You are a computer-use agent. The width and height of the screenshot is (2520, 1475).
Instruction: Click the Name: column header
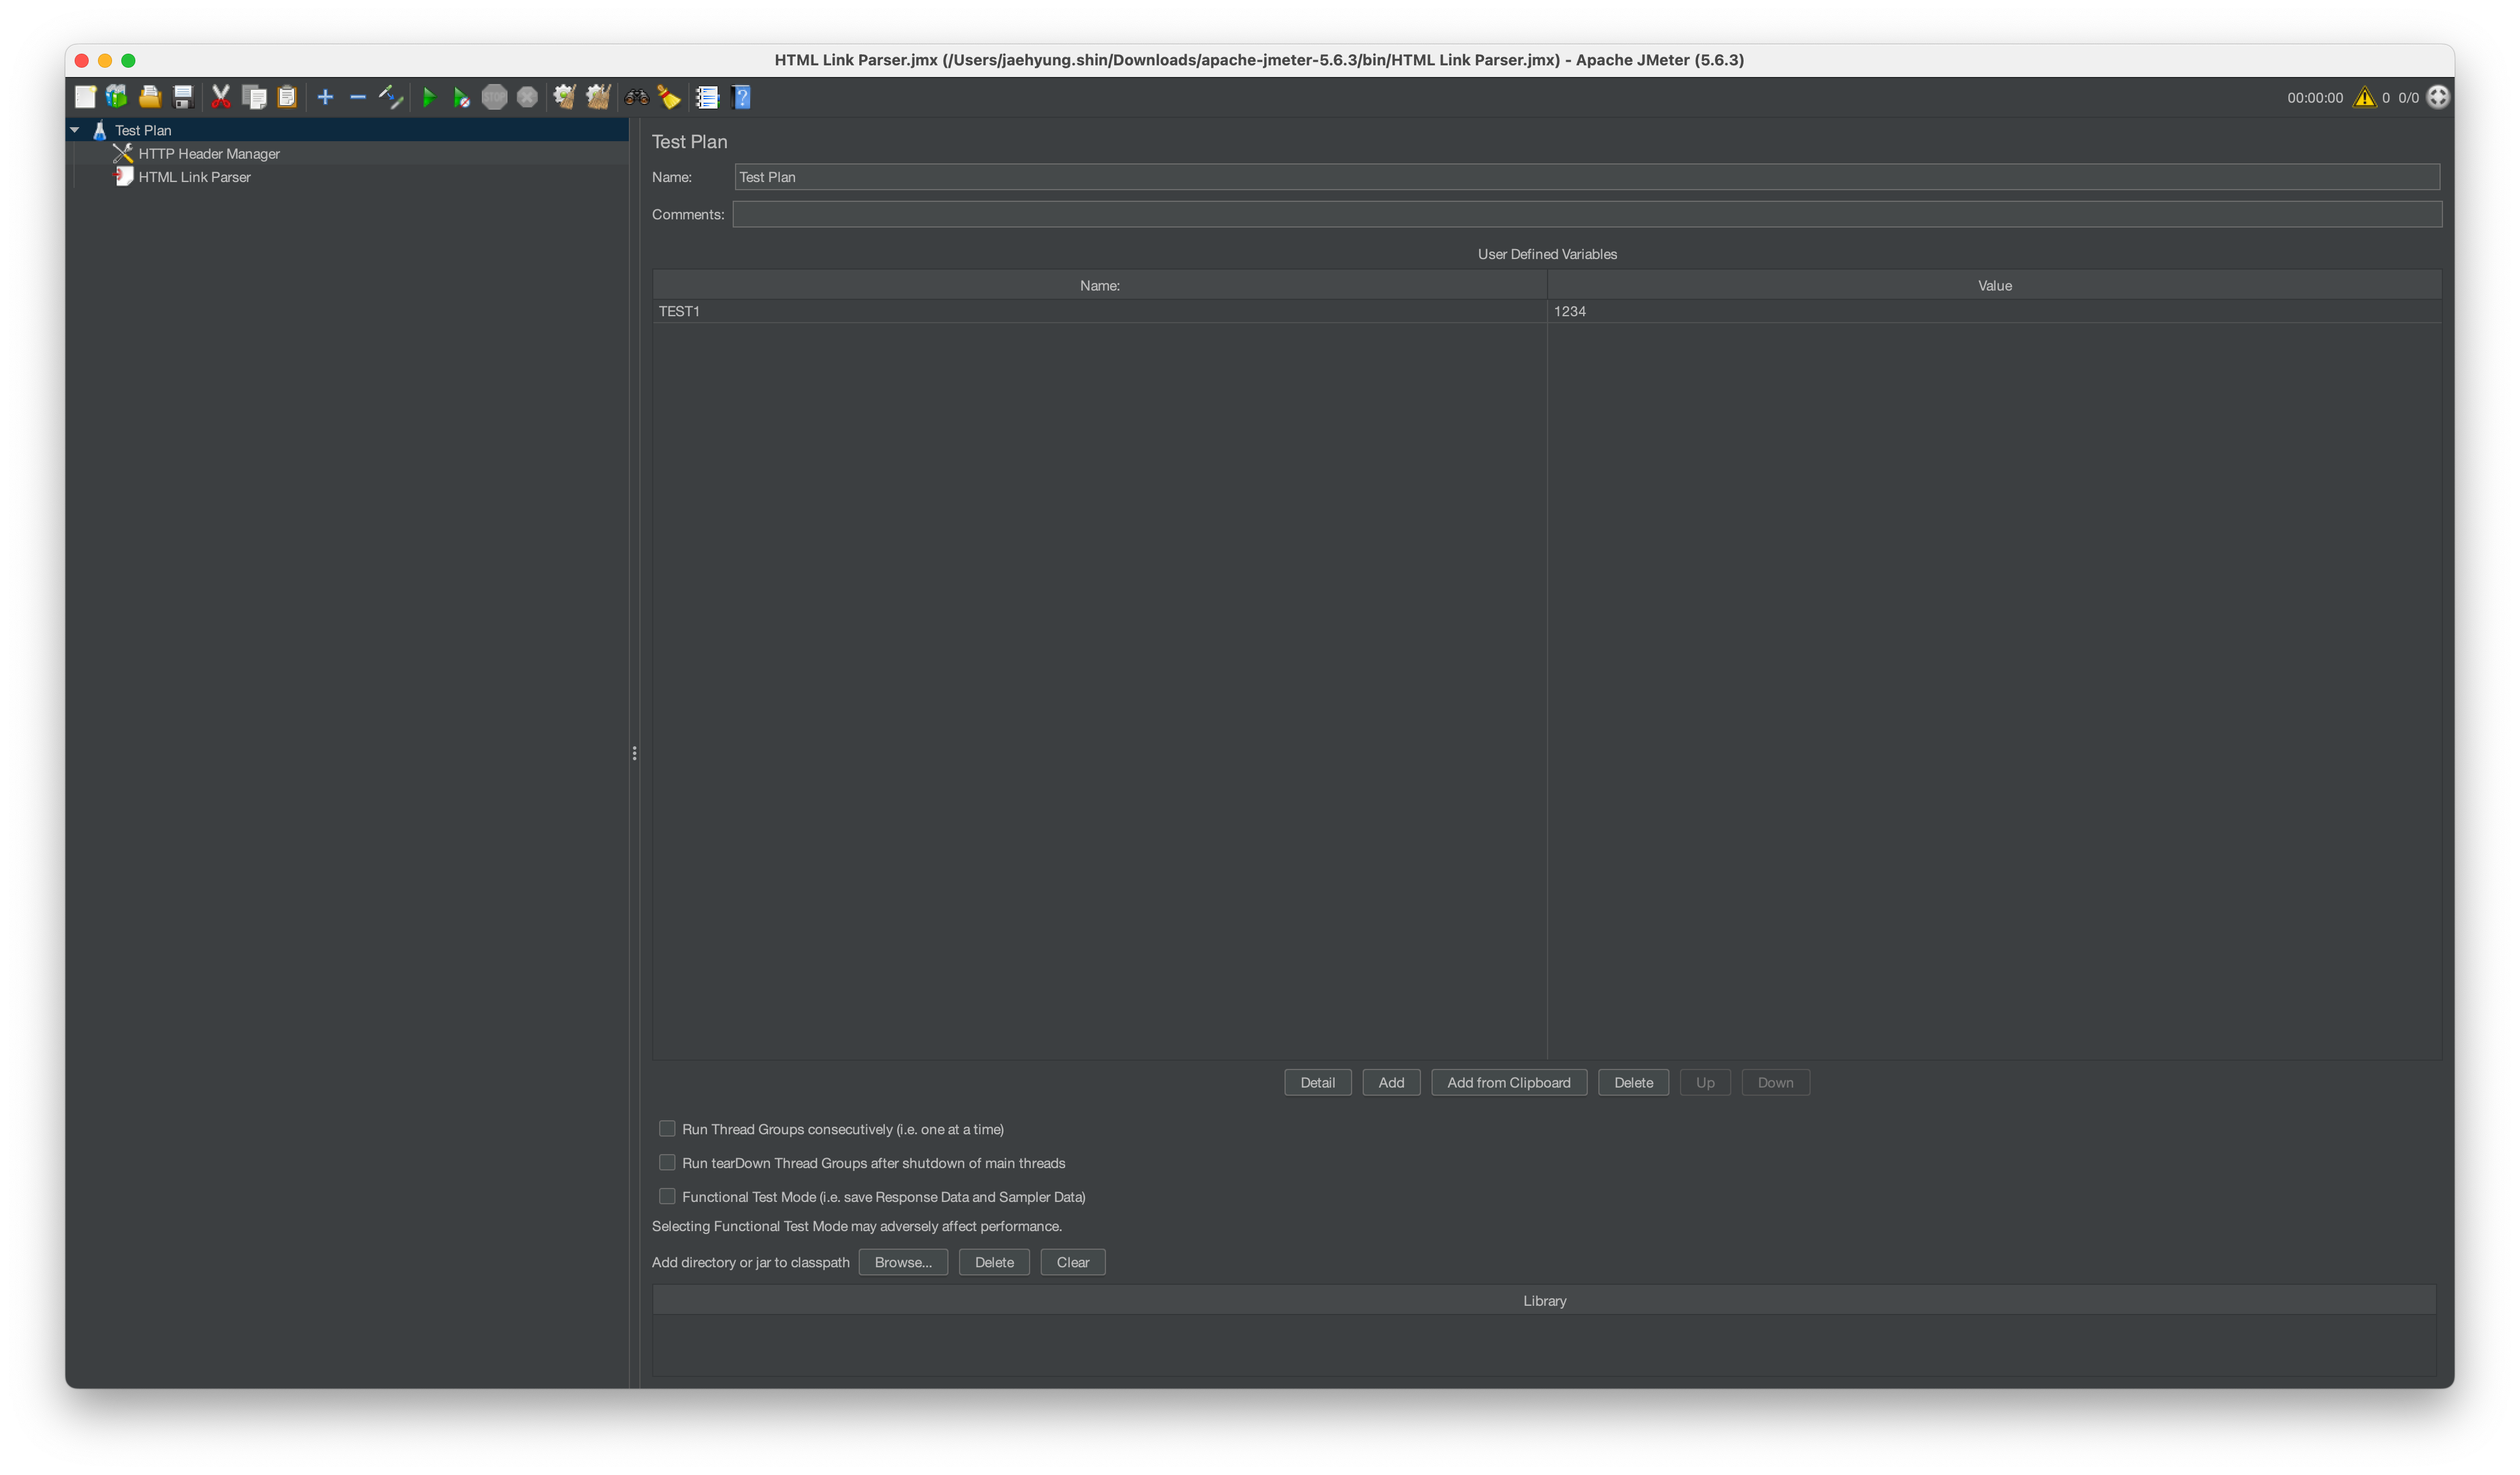coord(1099,285)
